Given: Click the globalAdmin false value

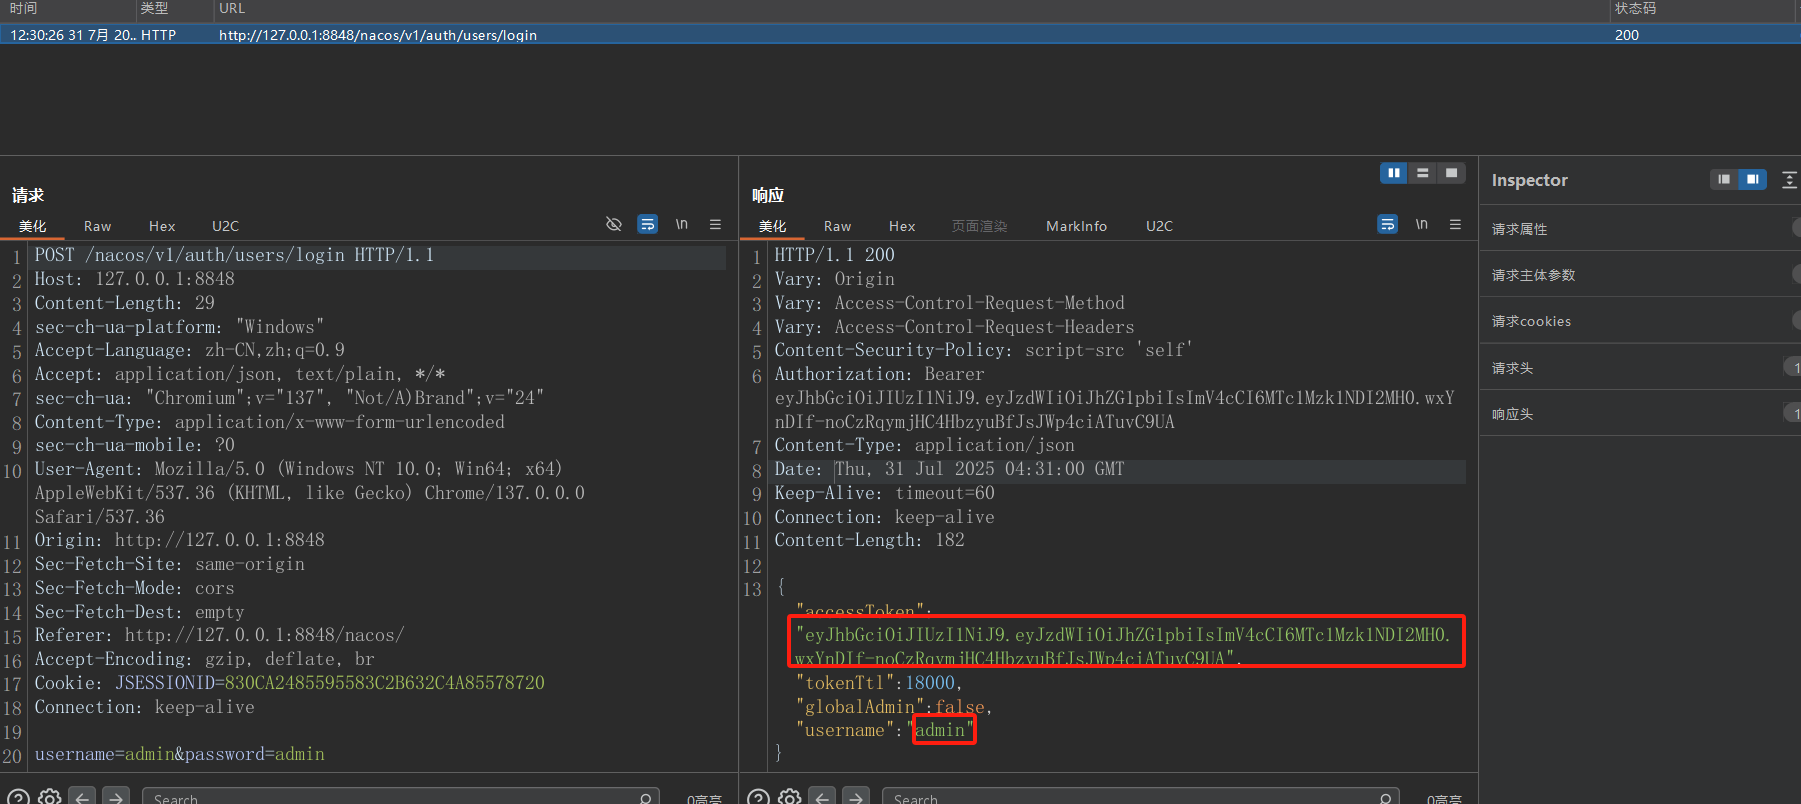Looking at the screenshot, I should pyautogui.click(x=960, y=707).
